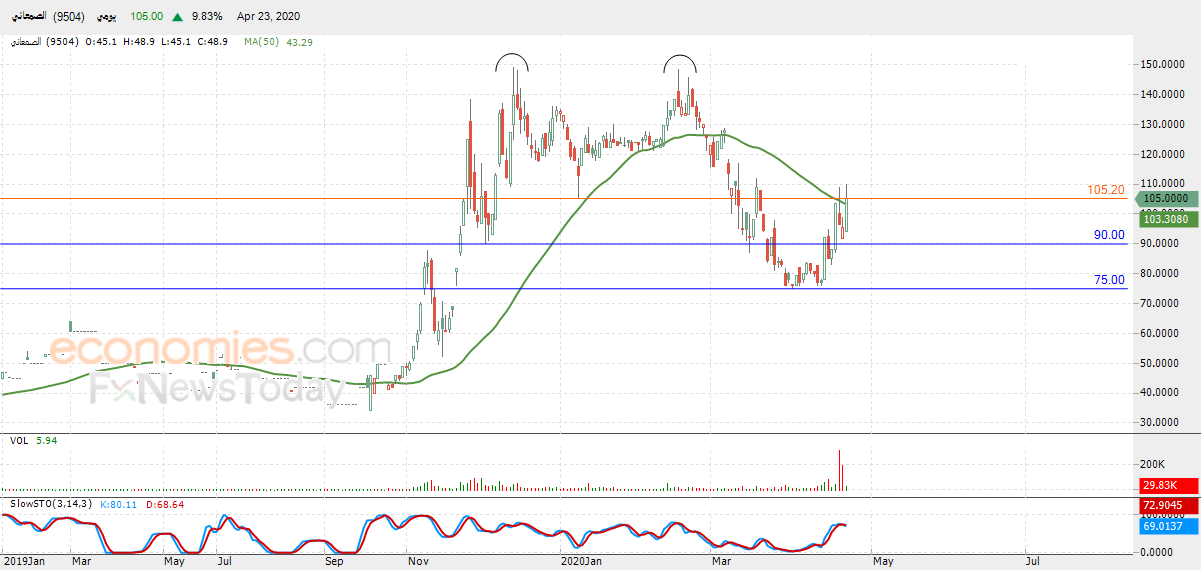Click the يومي timeframe label in header
Screen dimensions: 1201x570
point(107,17)
